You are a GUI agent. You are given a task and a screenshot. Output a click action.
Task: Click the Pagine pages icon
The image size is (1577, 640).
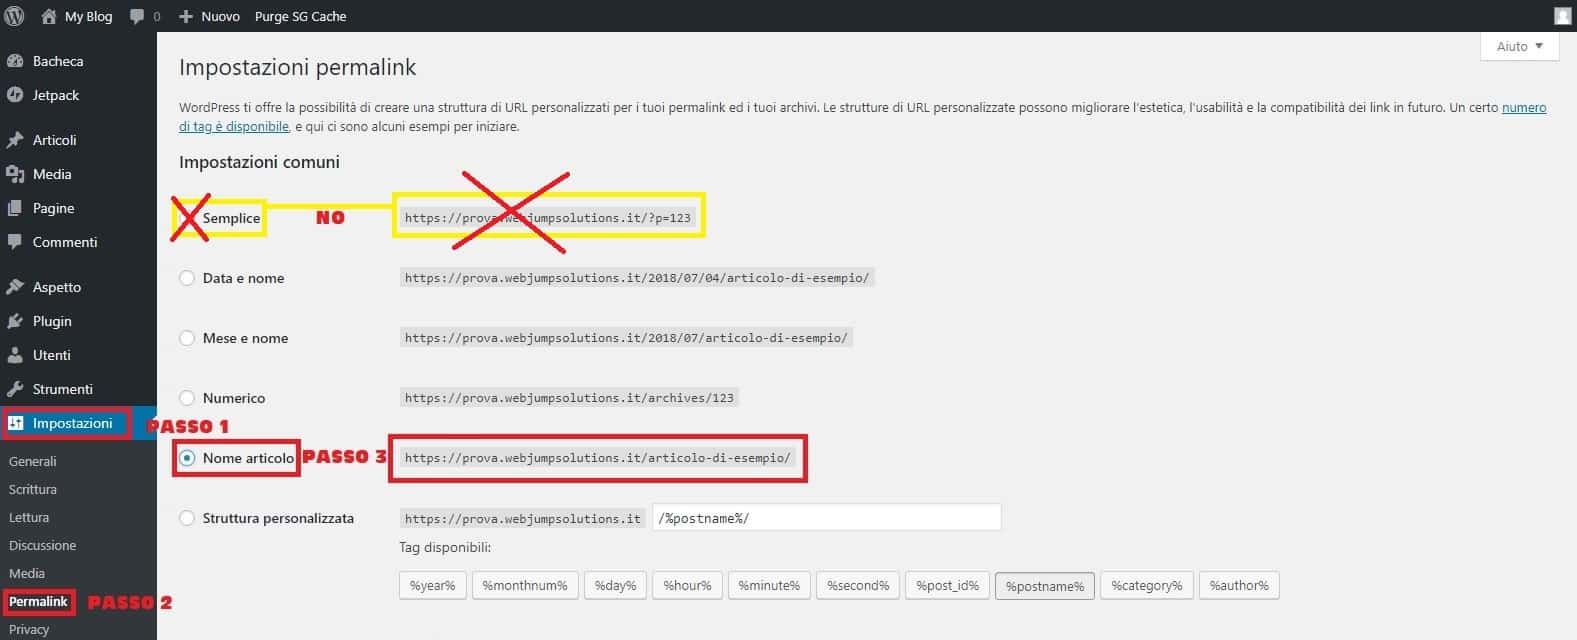coord(15,208)
